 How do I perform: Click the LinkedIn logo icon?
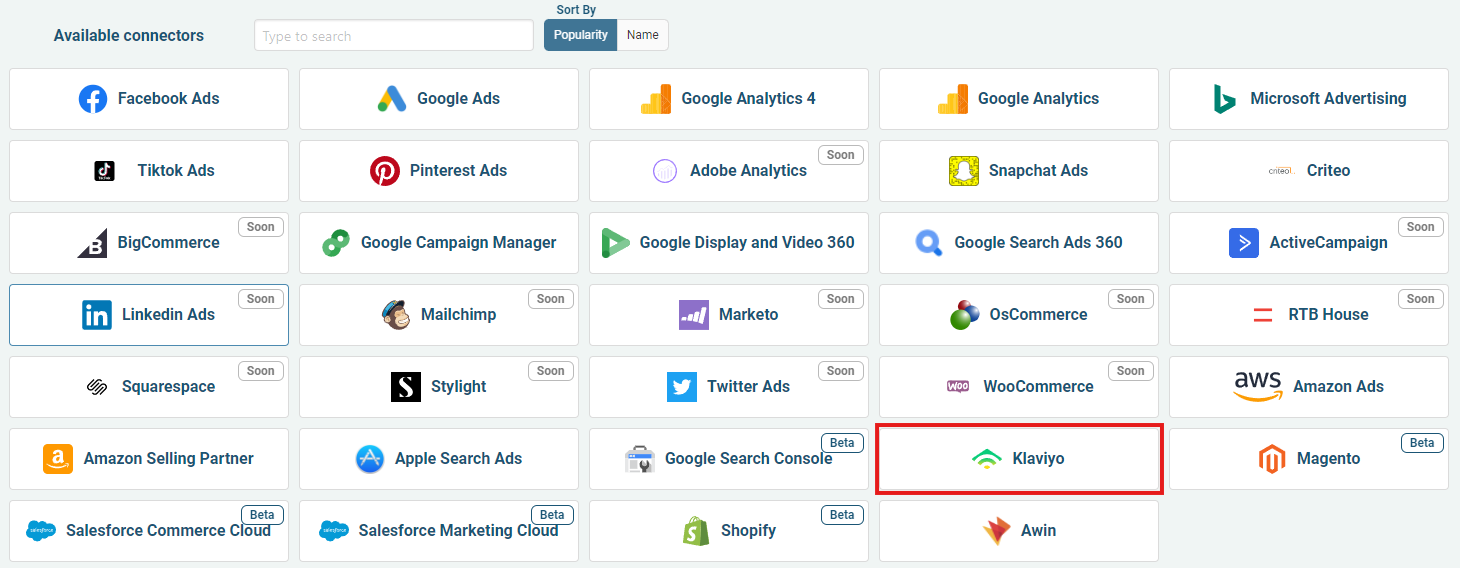(x=97, y=315)
